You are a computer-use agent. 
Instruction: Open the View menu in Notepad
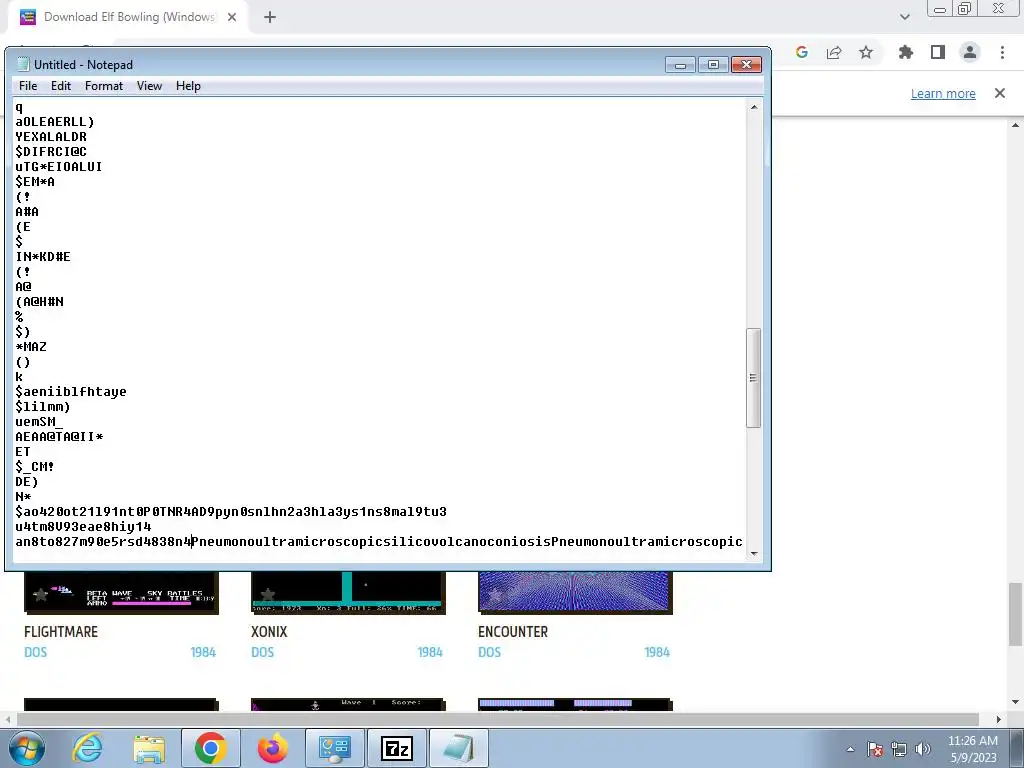tap(149, 86)
